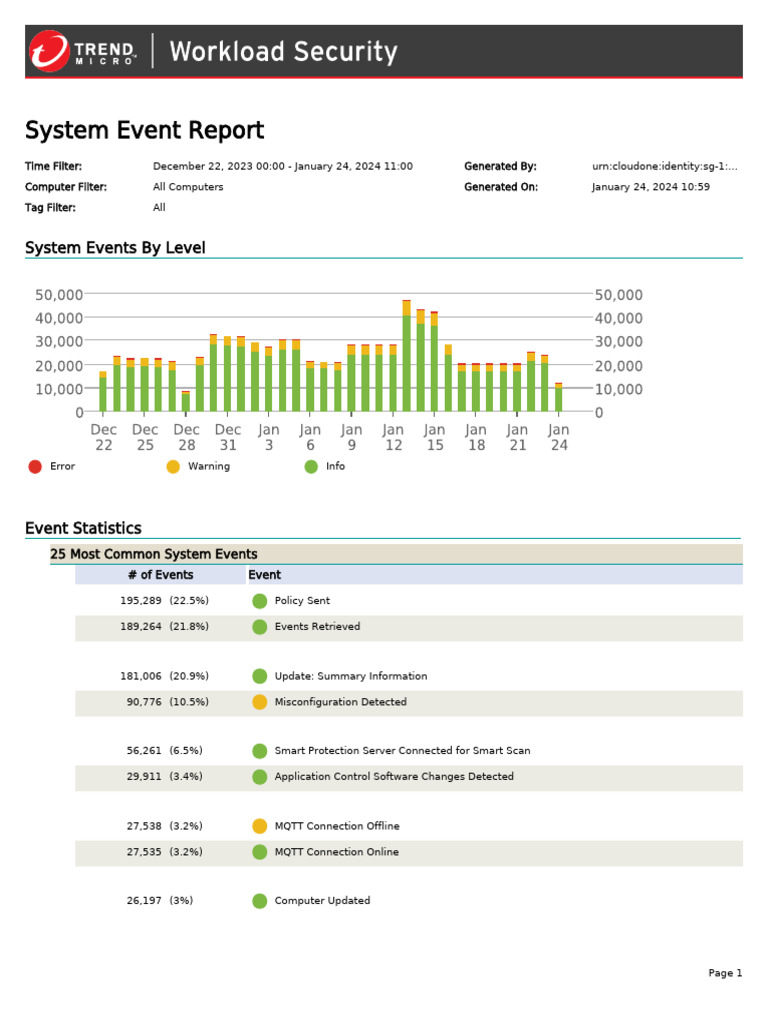Click the '# of Events' column header

tap(160, 575)
